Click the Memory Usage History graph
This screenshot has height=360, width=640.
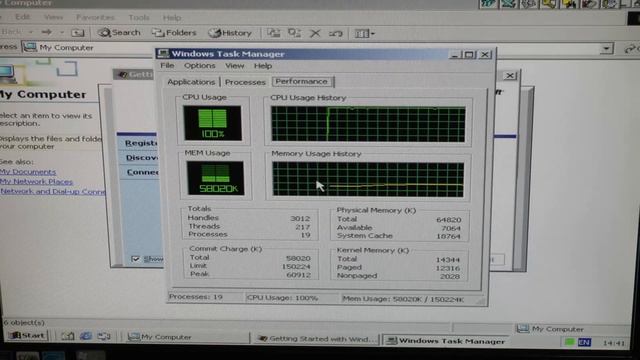click(x=368, y=179)
